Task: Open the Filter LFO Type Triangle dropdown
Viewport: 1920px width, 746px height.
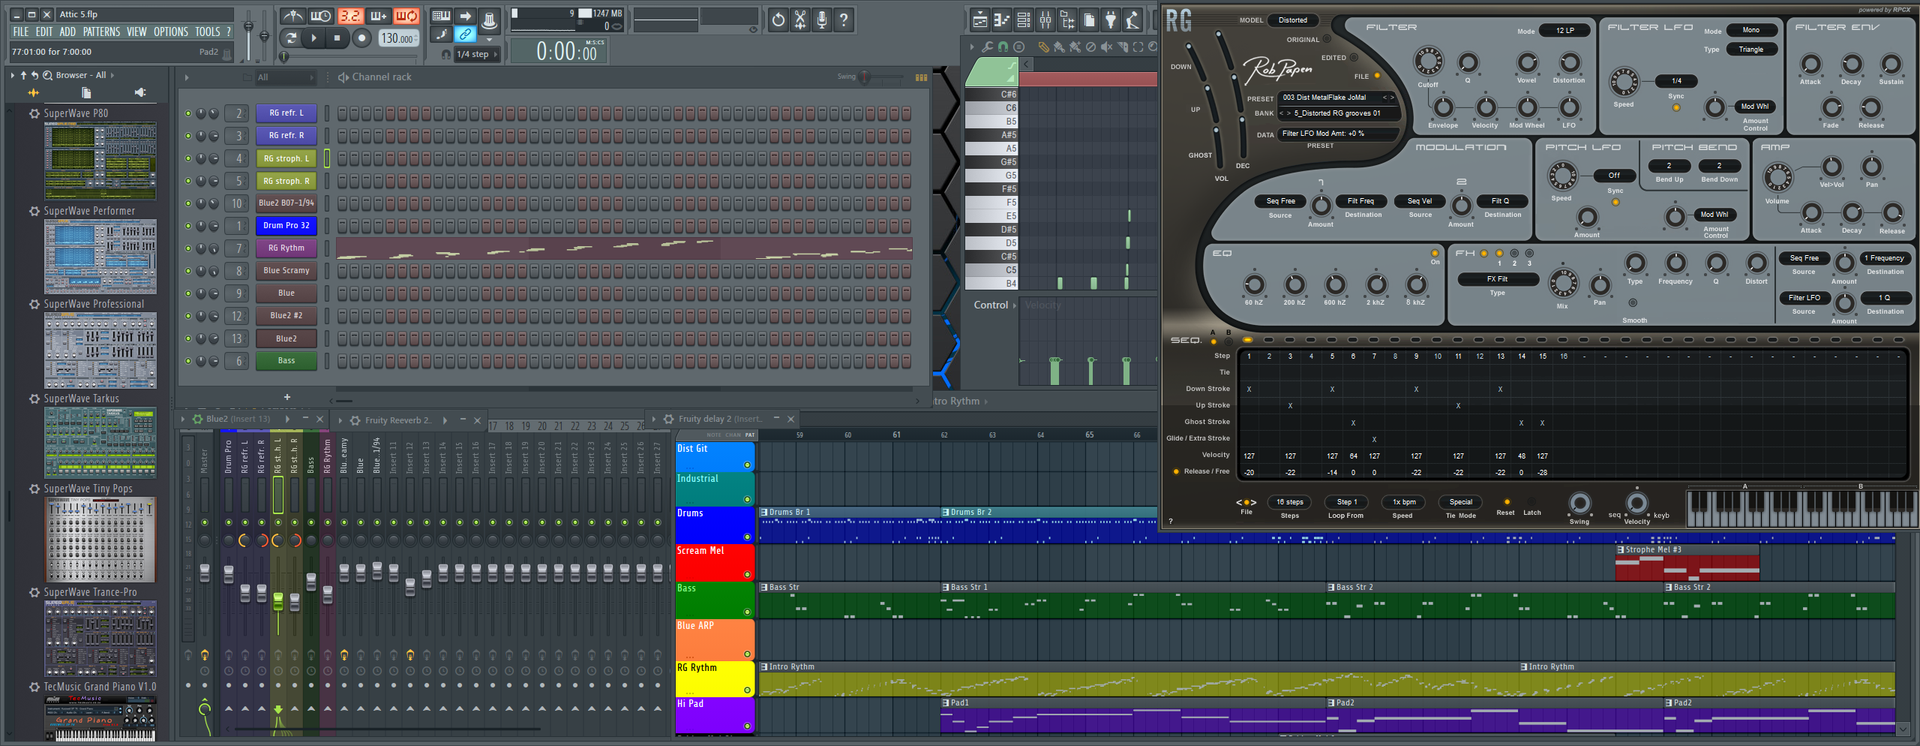Action: click(1751, 49)
